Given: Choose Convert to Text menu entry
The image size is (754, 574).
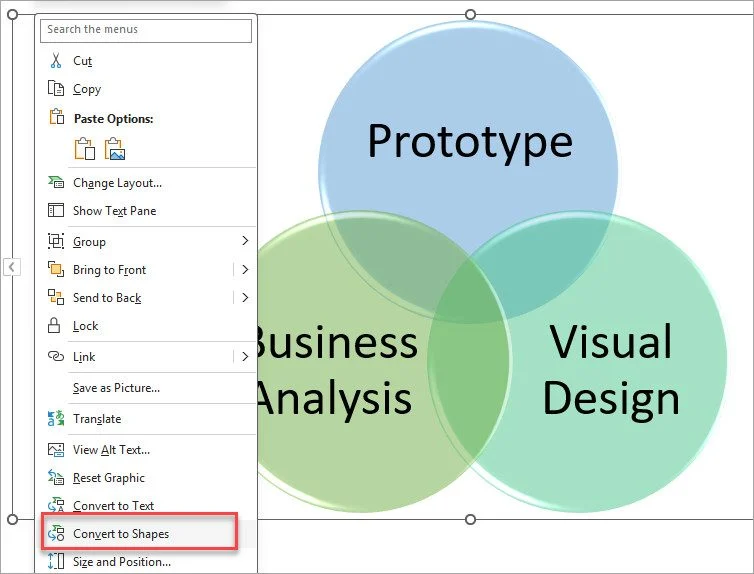Looking at the screenshot, I should pos(146,506).
